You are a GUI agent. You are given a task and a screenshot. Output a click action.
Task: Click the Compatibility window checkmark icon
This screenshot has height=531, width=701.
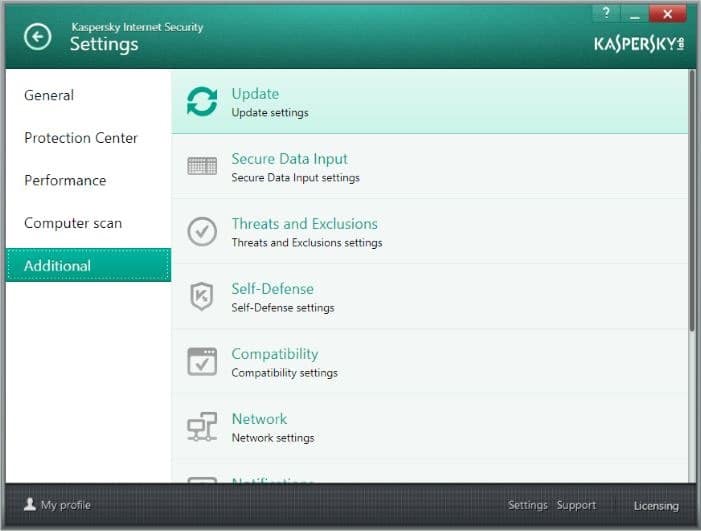pos(202,361)
